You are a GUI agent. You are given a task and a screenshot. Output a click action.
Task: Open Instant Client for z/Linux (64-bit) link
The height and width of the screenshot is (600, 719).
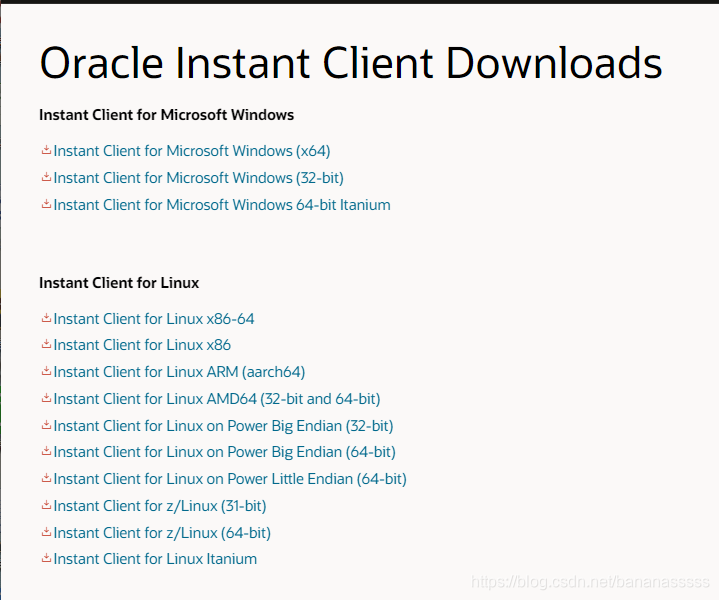pos(162,533)
